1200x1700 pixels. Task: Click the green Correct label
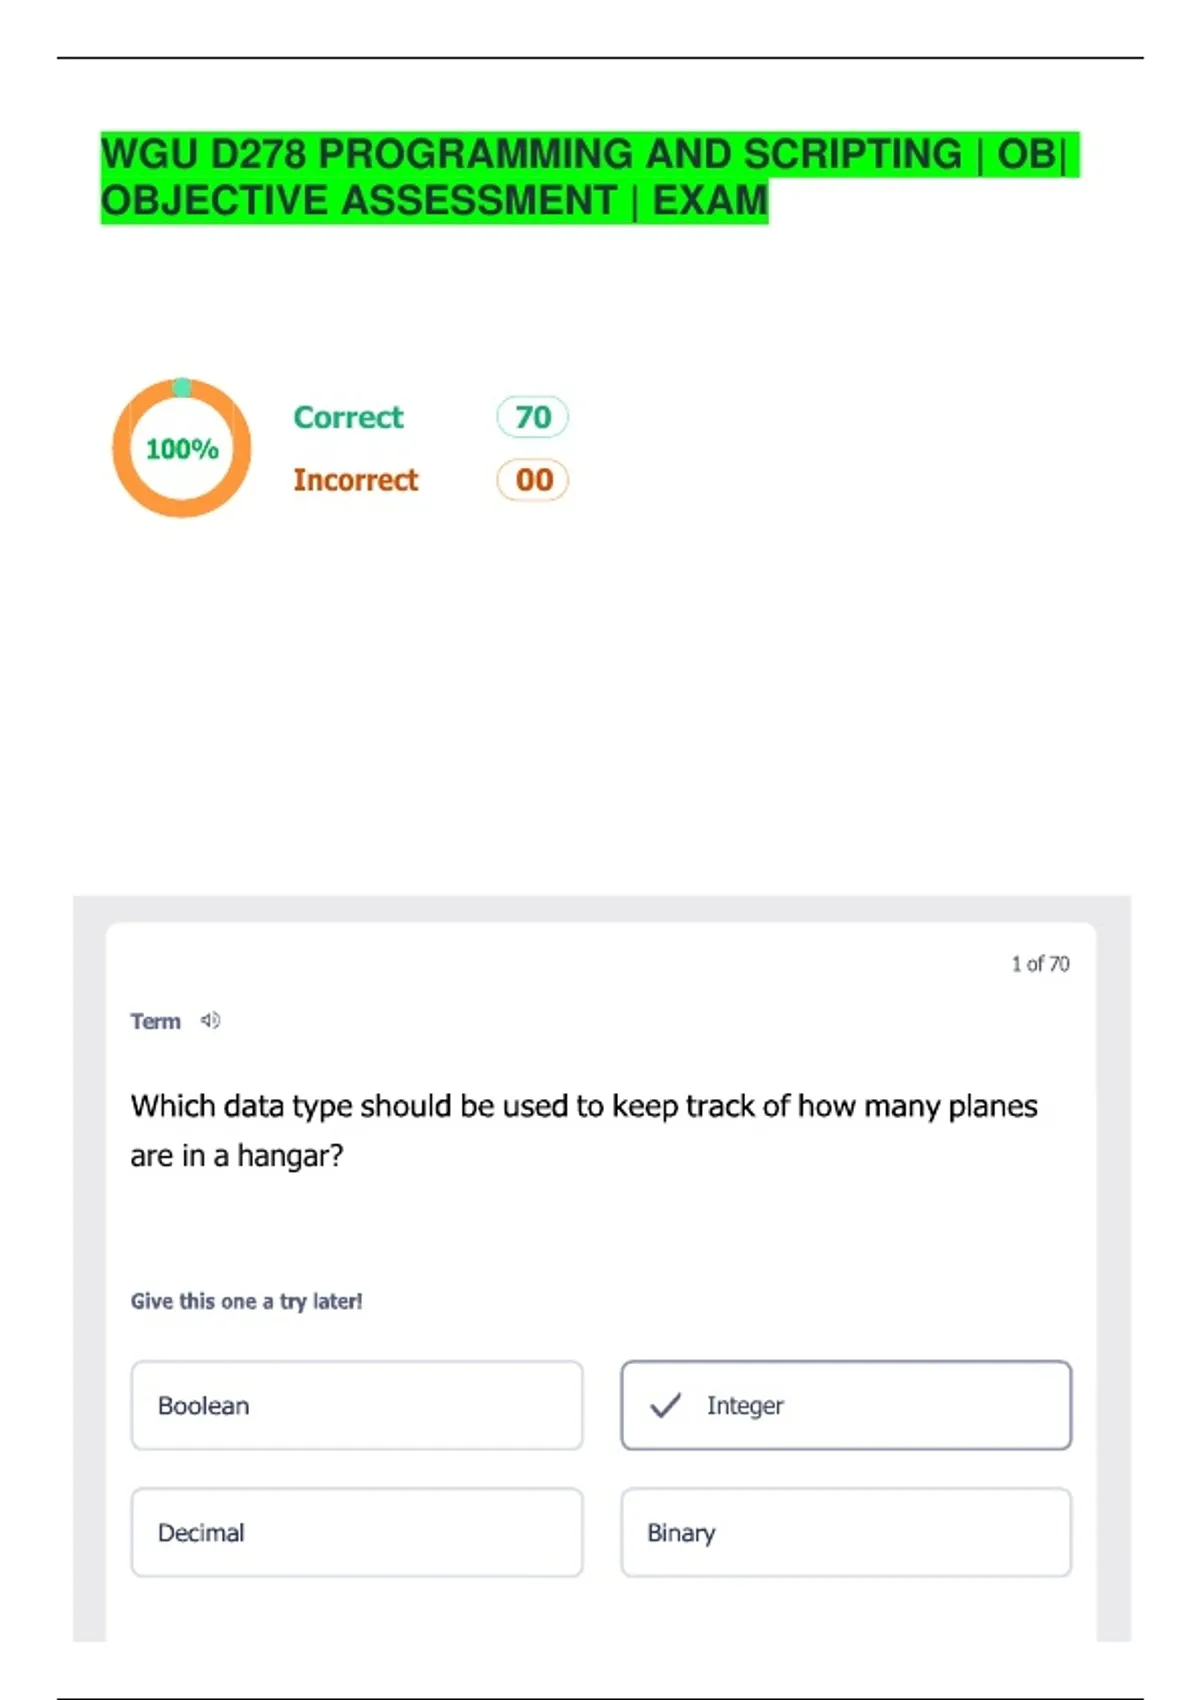coord(348,417)
